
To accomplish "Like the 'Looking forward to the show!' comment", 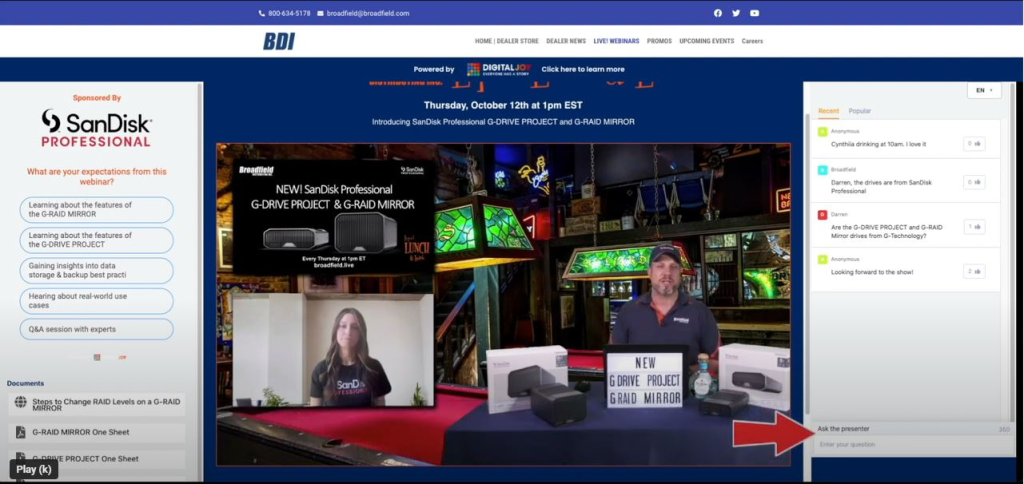I will (974, 271).
